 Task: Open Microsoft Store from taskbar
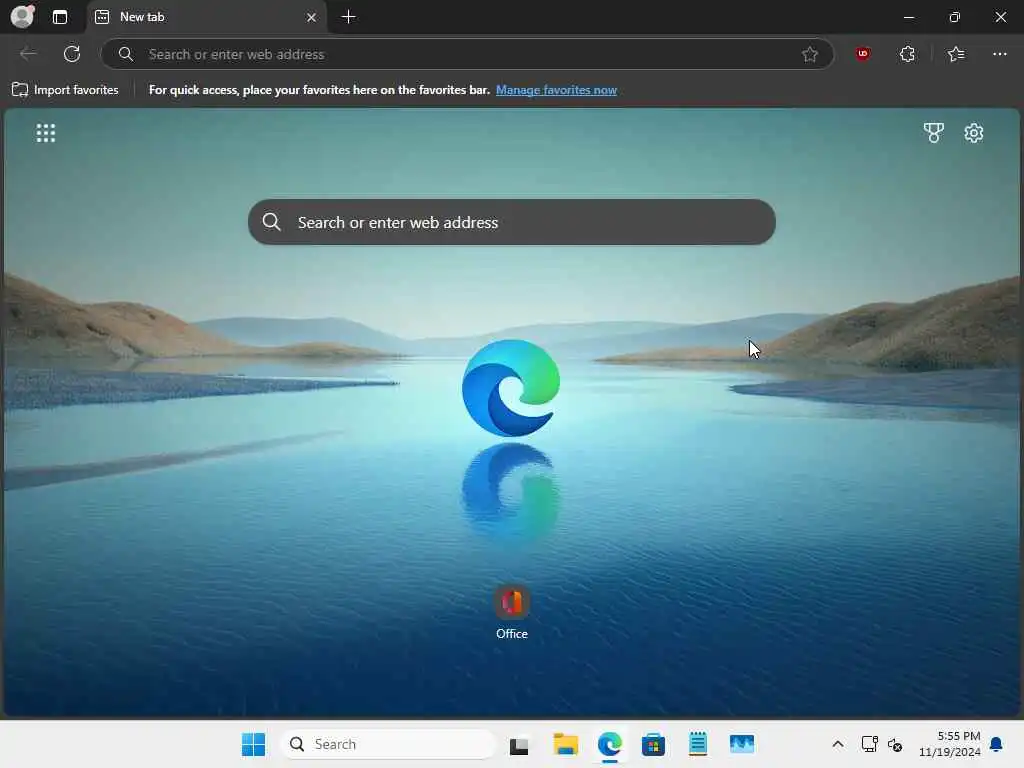coord(653,744)
